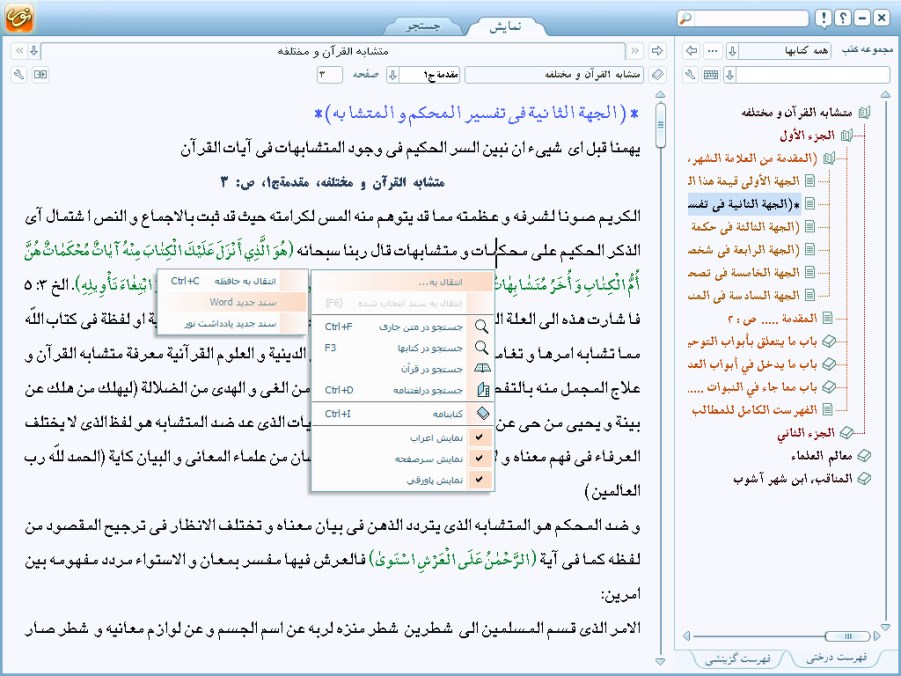Click the diamond icon for کتابنامه
Screen dimensions: 901x676
click(x=483, y=413)
